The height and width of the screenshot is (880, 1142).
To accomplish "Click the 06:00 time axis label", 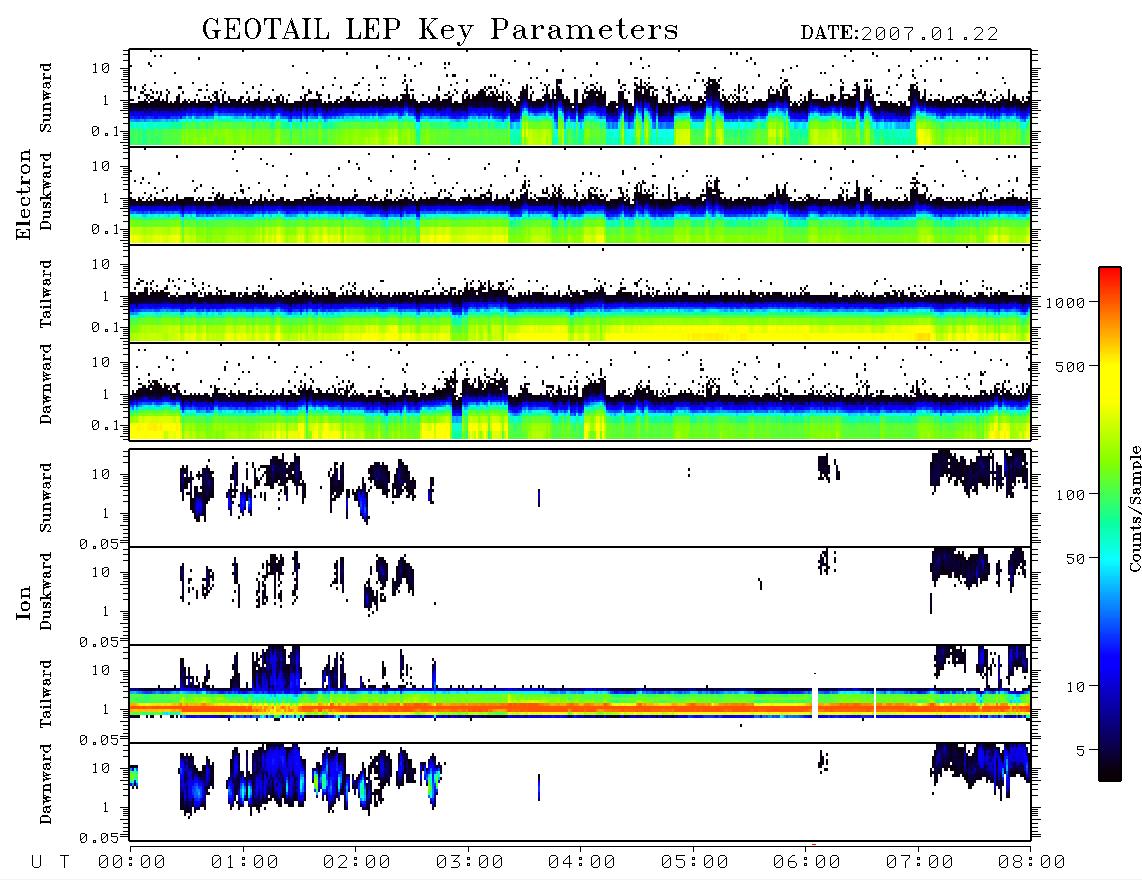I will [807, 863].
